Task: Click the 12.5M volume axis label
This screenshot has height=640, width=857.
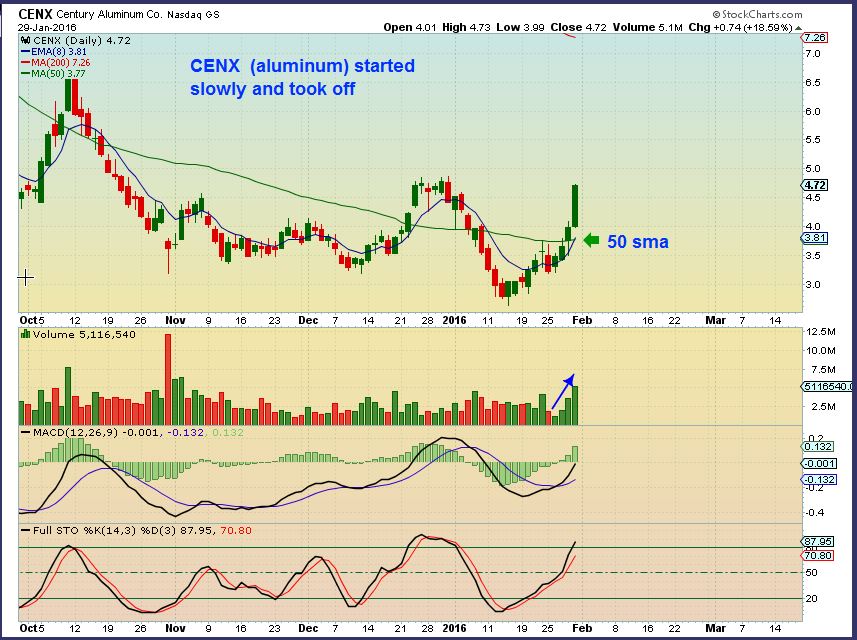Action: (x=821, y=332)
